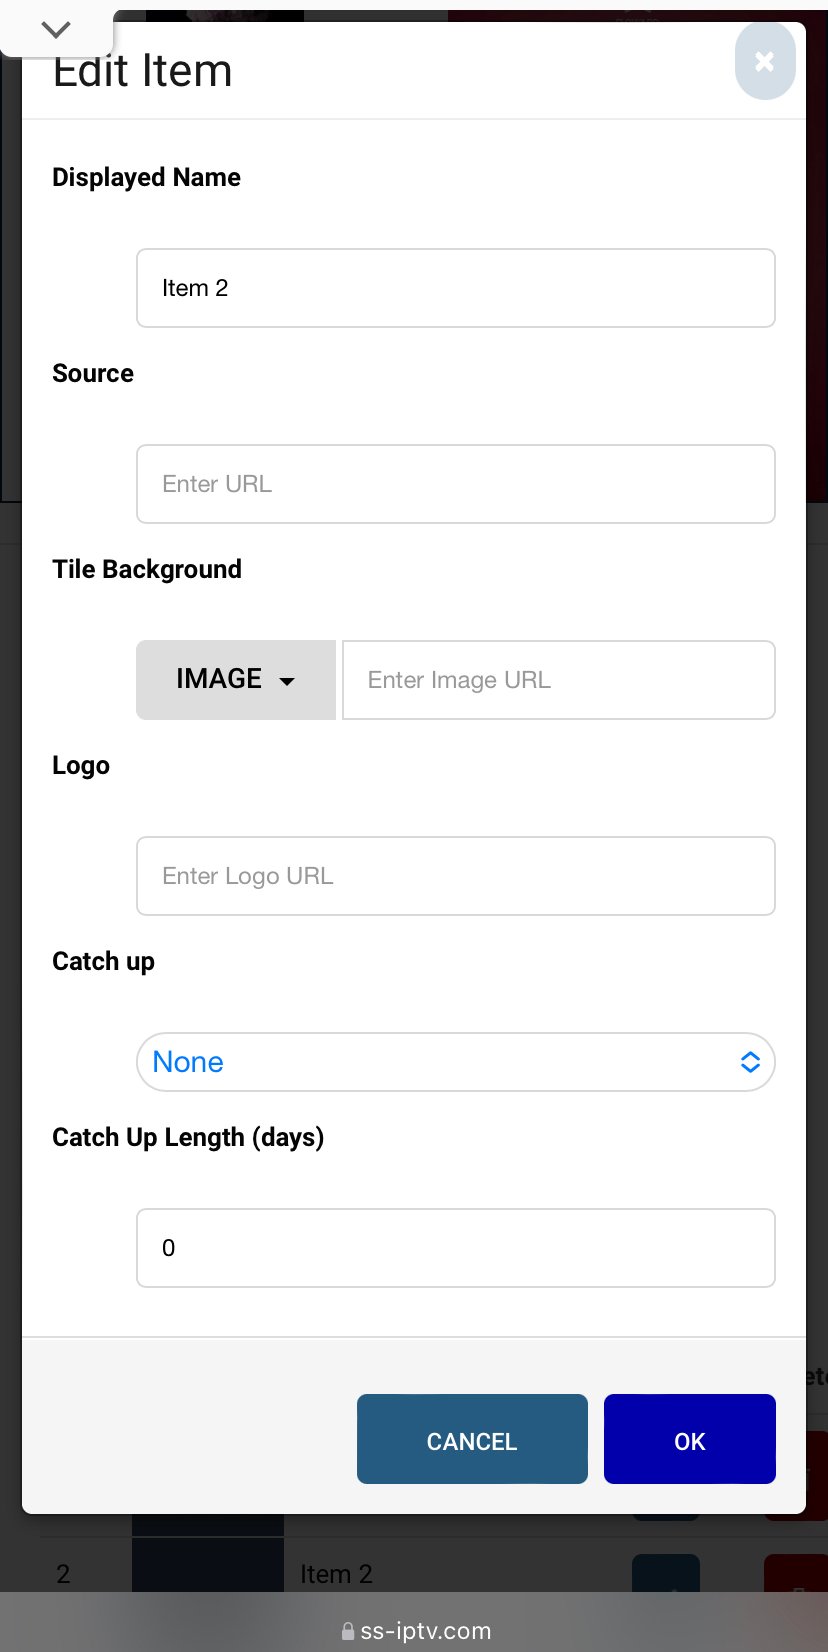Tap the up-down arrows on Catch up selector
The image size is (828, 1652).
pyautogui.click(x=750, y=1062)
